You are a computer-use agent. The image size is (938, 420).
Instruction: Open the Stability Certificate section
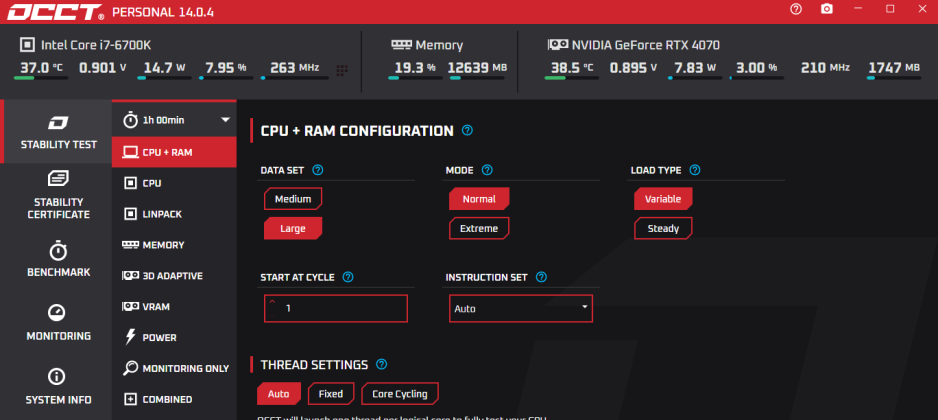tap(58, 195)
